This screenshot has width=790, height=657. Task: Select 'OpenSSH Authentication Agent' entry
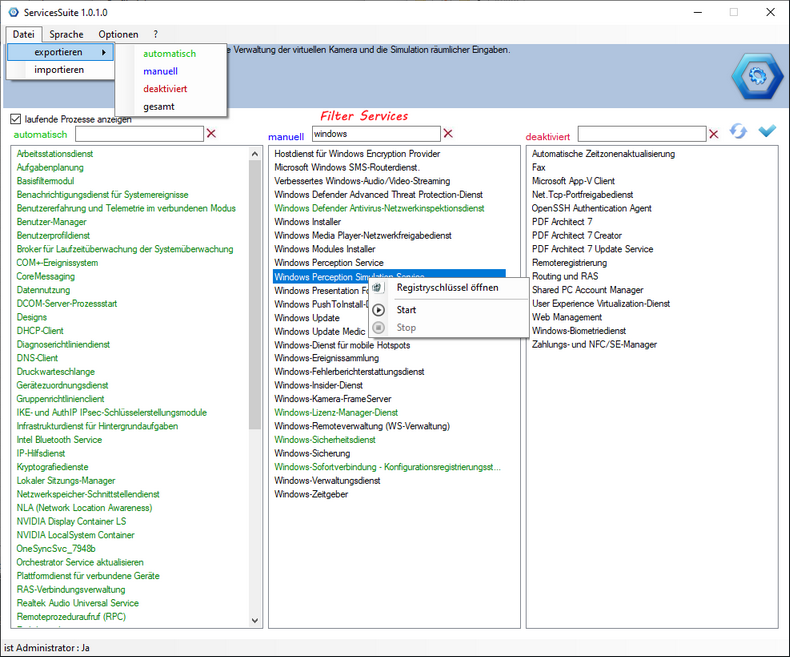591,208
